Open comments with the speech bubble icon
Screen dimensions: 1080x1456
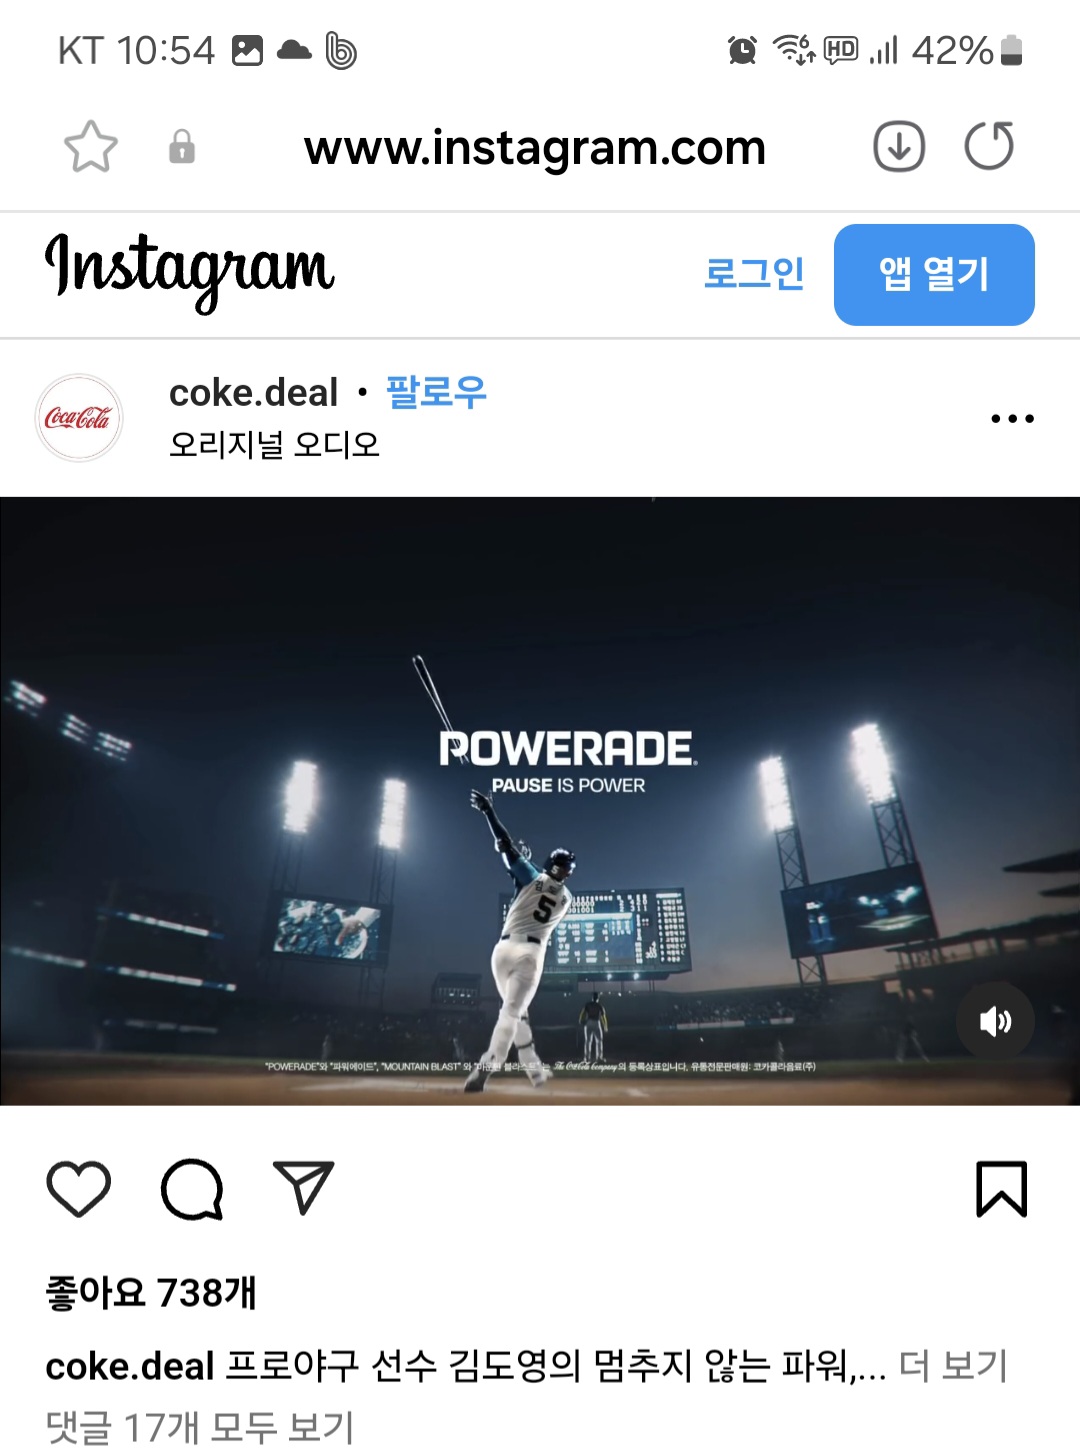click(x=191, y=1189)
